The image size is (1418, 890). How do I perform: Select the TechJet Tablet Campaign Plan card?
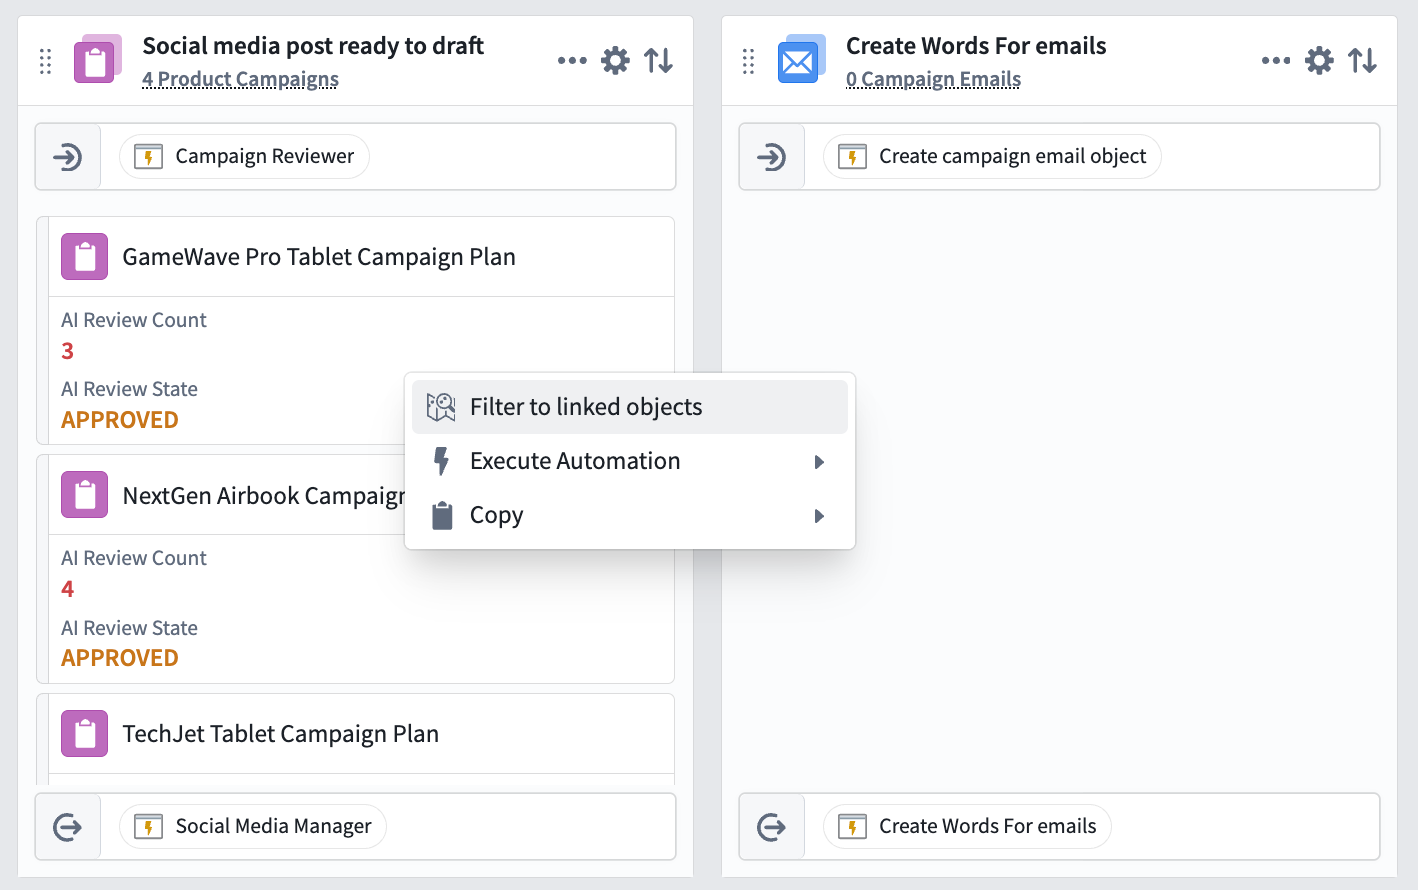pyautogui.click(x=280, y=733)
